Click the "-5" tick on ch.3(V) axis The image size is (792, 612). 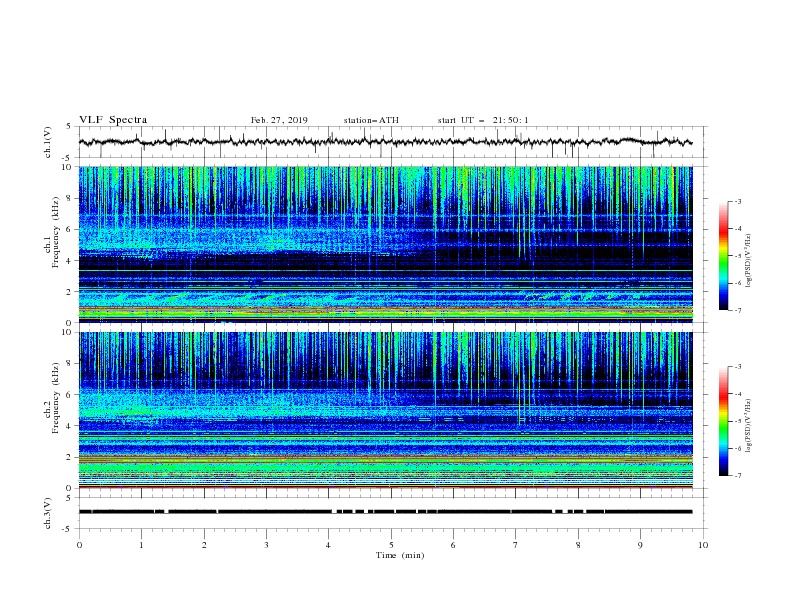[68, 529]
